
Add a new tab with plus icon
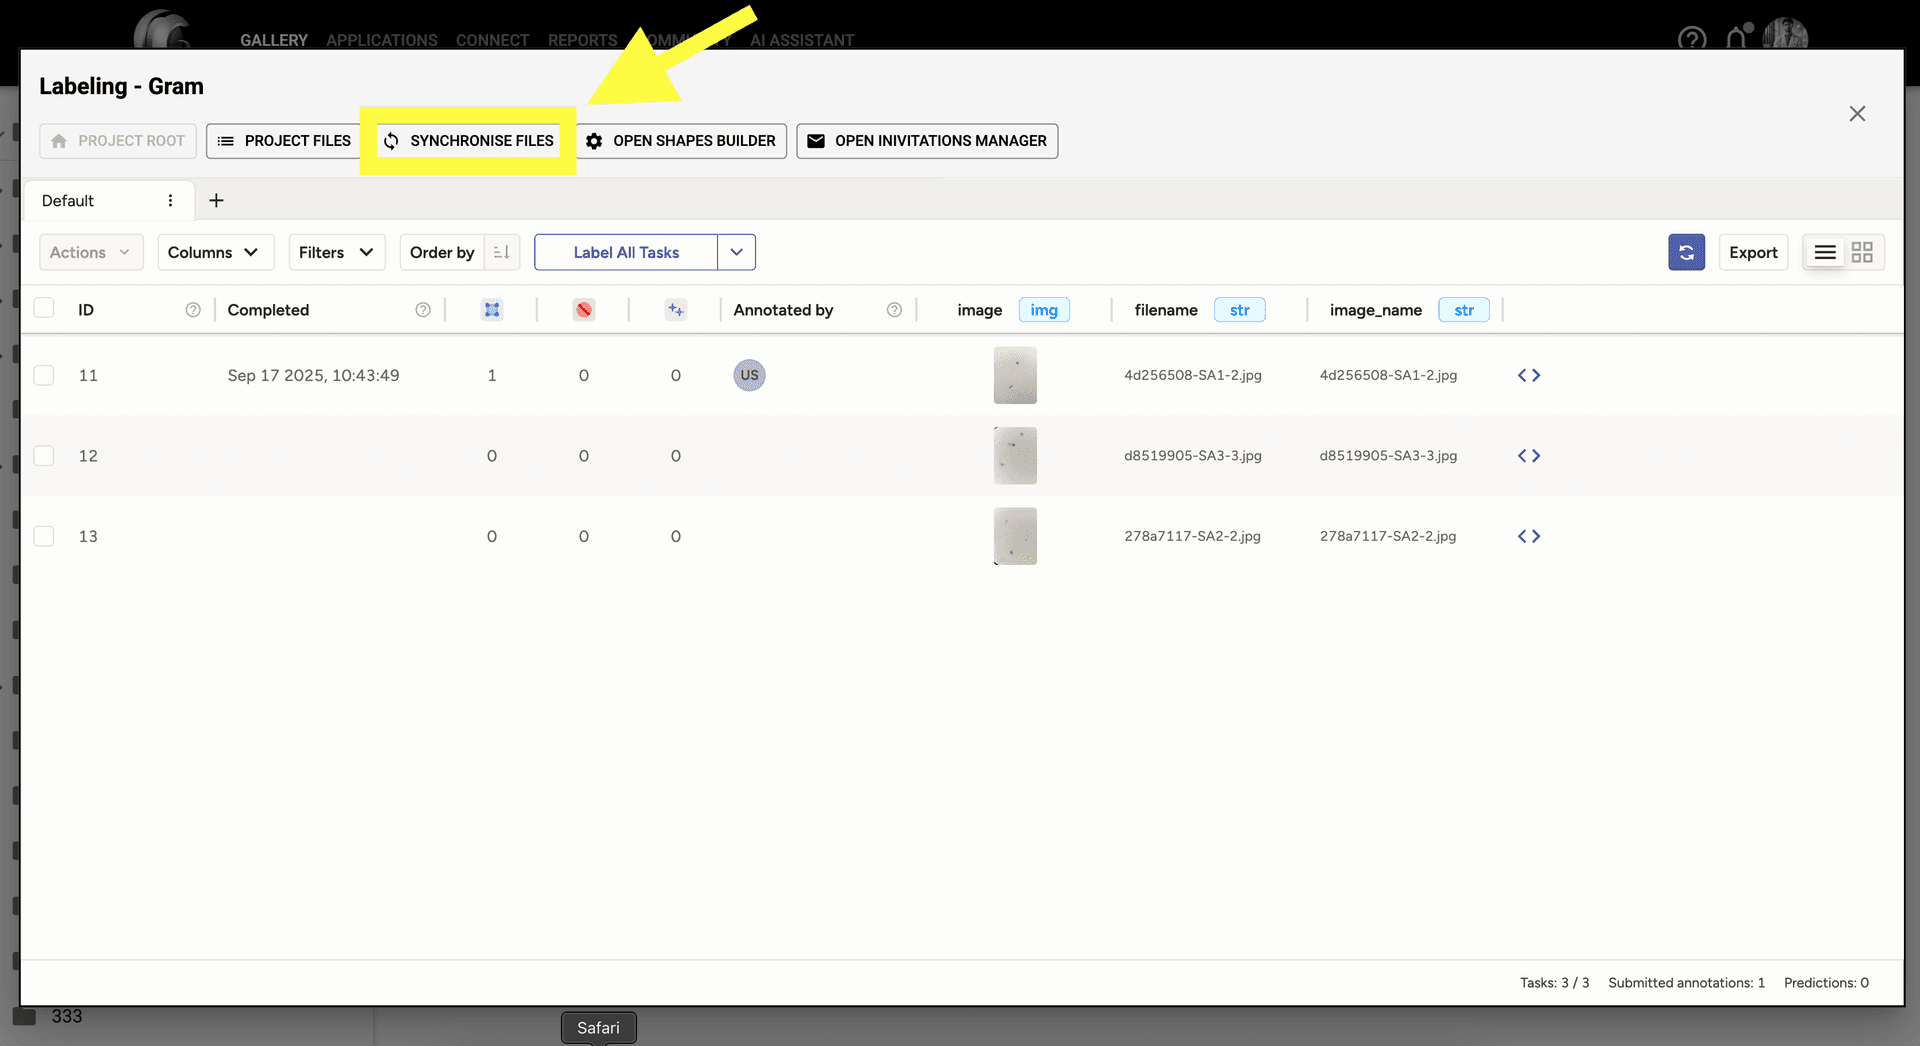(x=216, y=201)
